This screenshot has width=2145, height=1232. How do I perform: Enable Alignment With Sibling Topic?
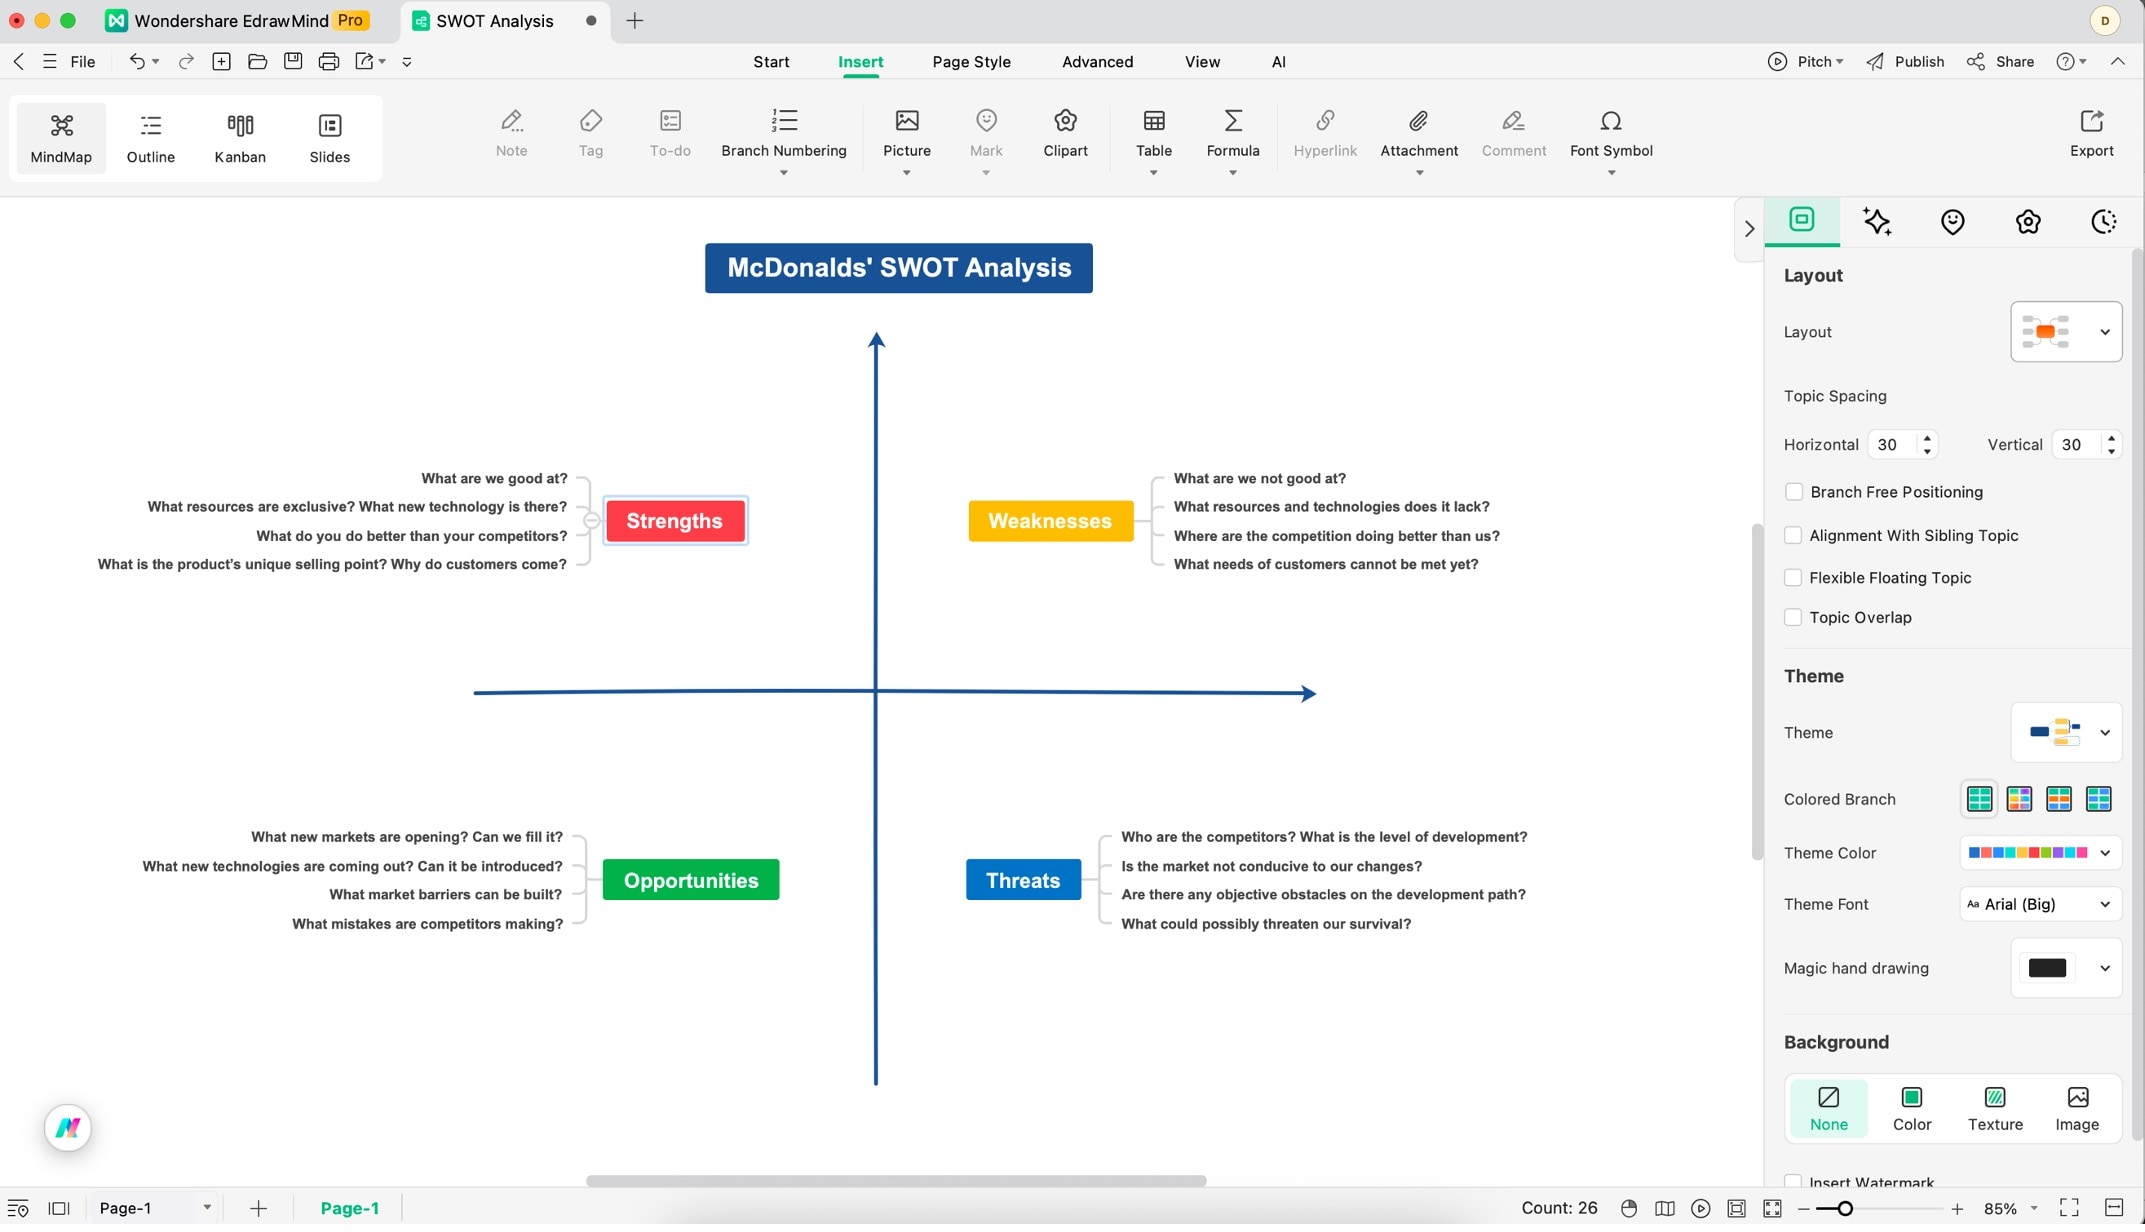tap(1793, 535)
